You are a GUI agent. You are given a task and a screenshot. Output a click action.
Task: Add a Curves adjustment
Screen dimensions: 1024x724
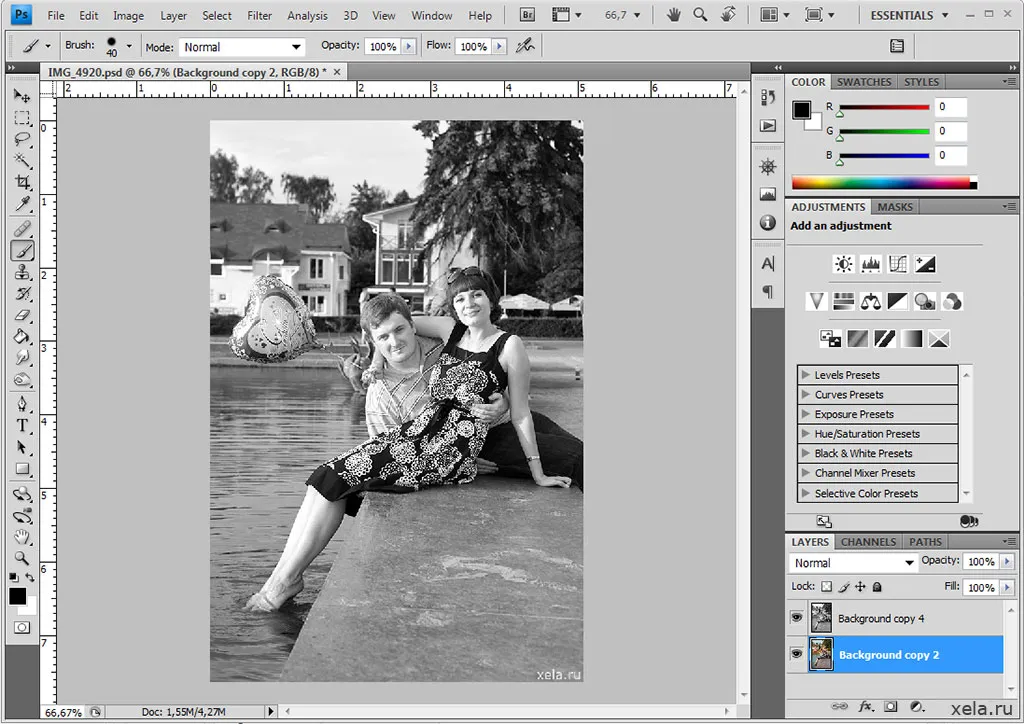tap(898, 264)
